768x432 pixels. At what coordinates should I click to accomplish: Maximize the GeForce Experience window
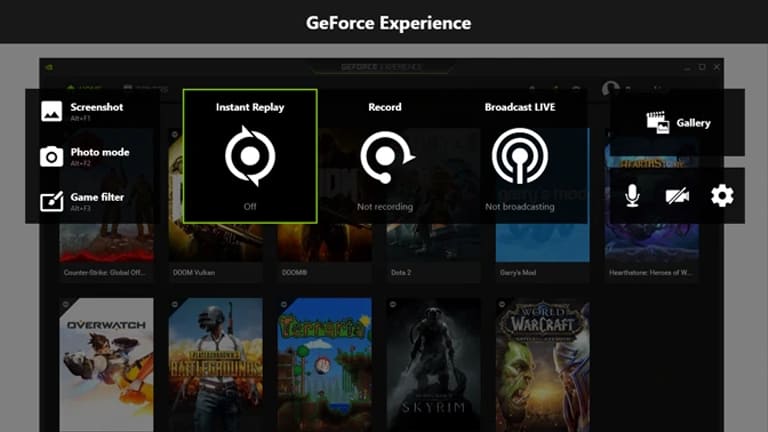[702, 67]
